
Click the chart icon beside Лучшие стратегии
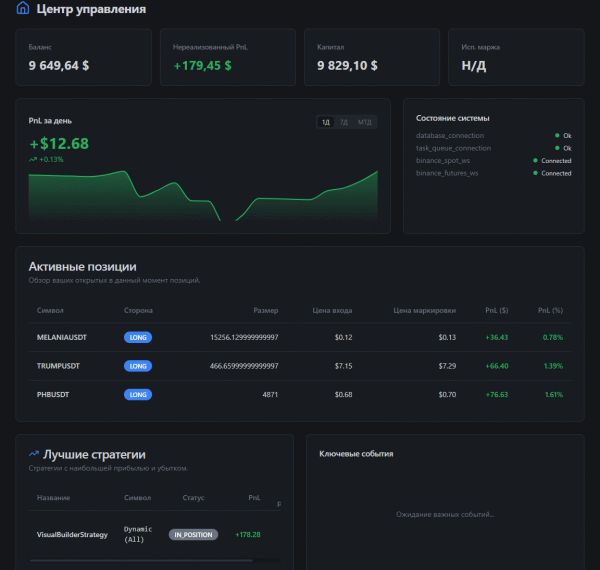pos(34,454)
